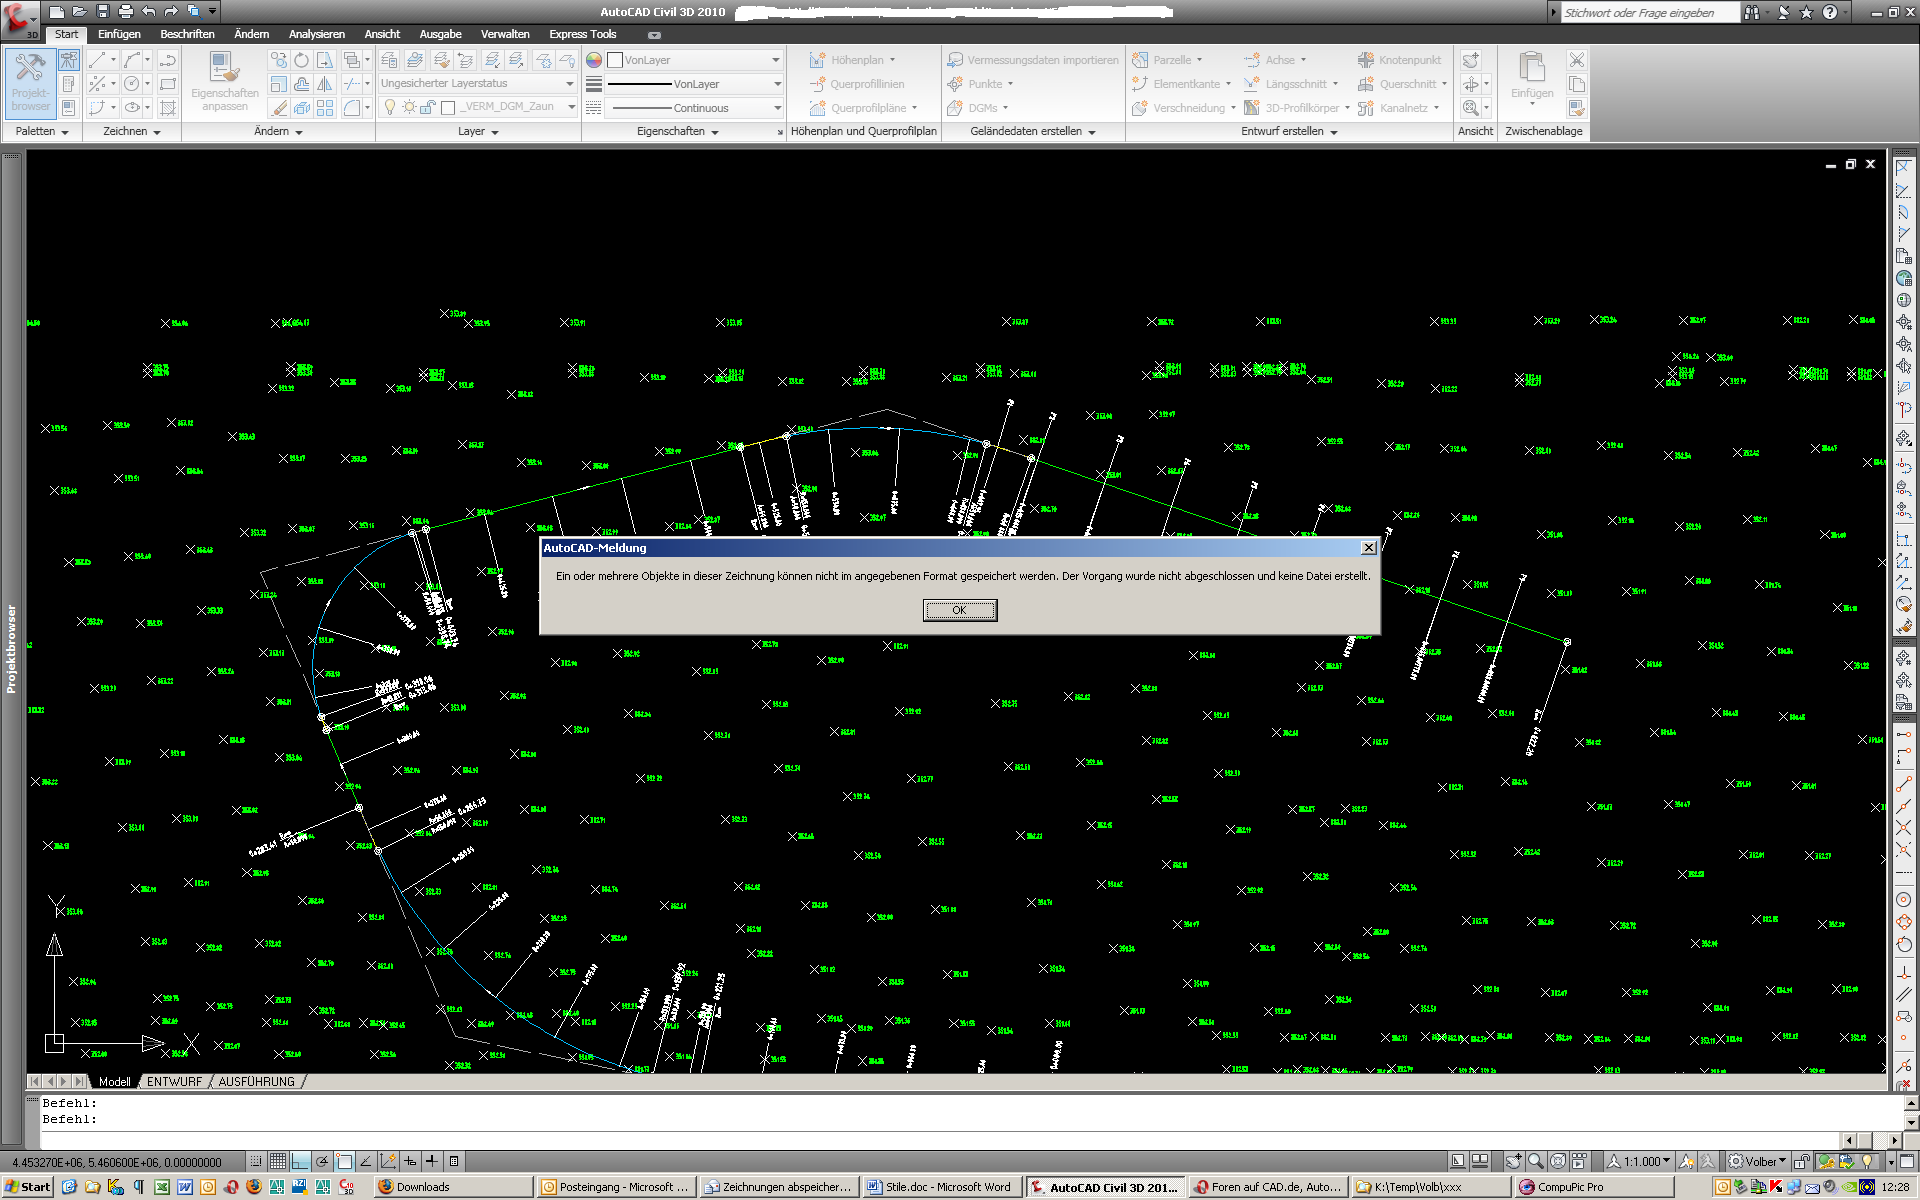The height and width of the screenshot is (1200, 1920).
Task: Switch to the Einfügen ribbon tab
Action: point(119,34)
